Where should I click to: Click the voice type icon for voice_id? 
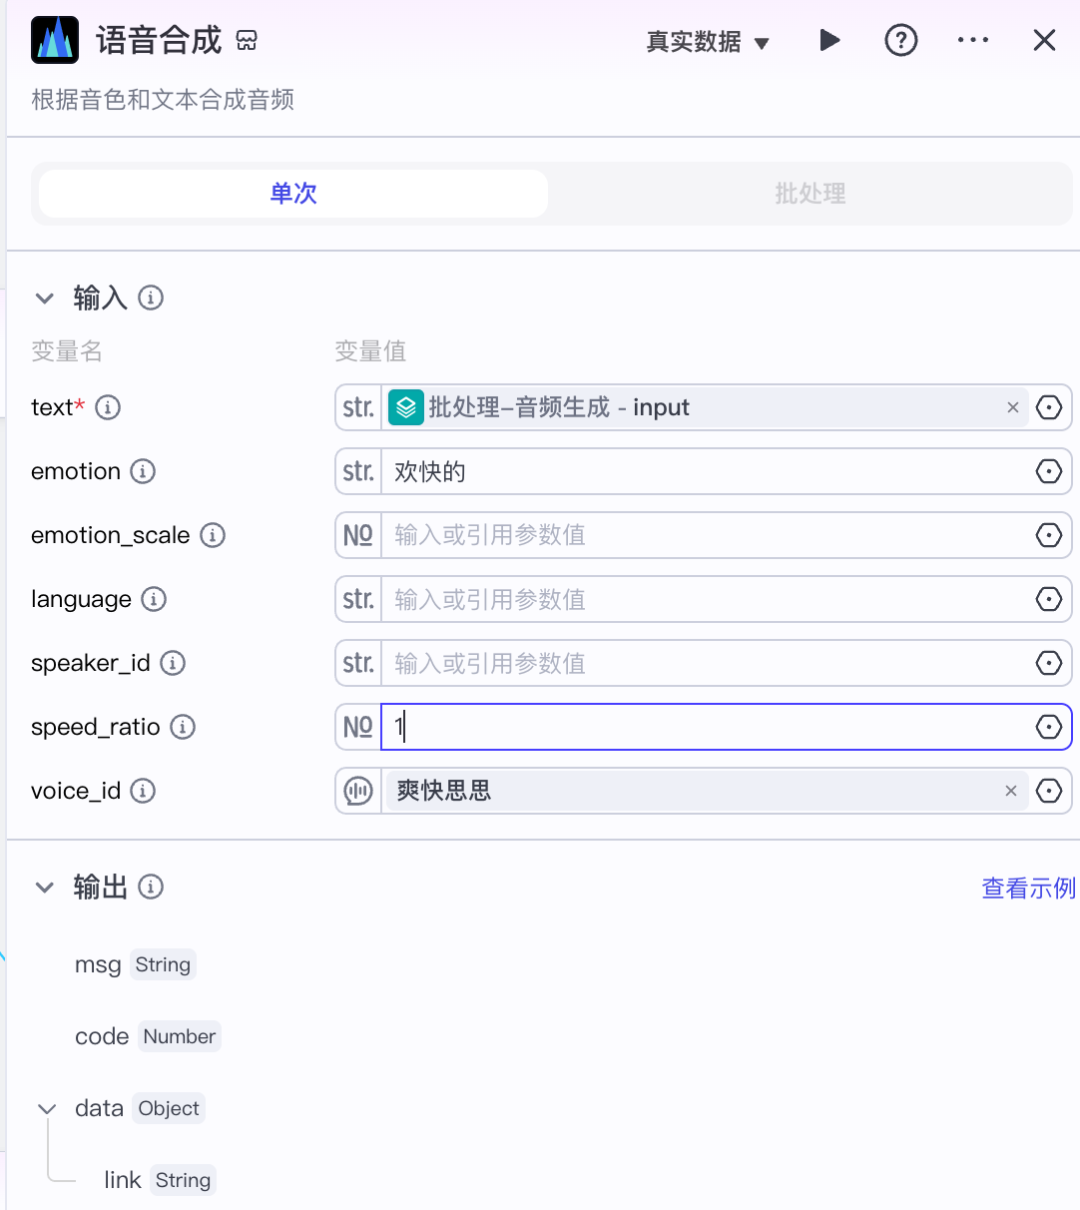(x=358, y=791)
